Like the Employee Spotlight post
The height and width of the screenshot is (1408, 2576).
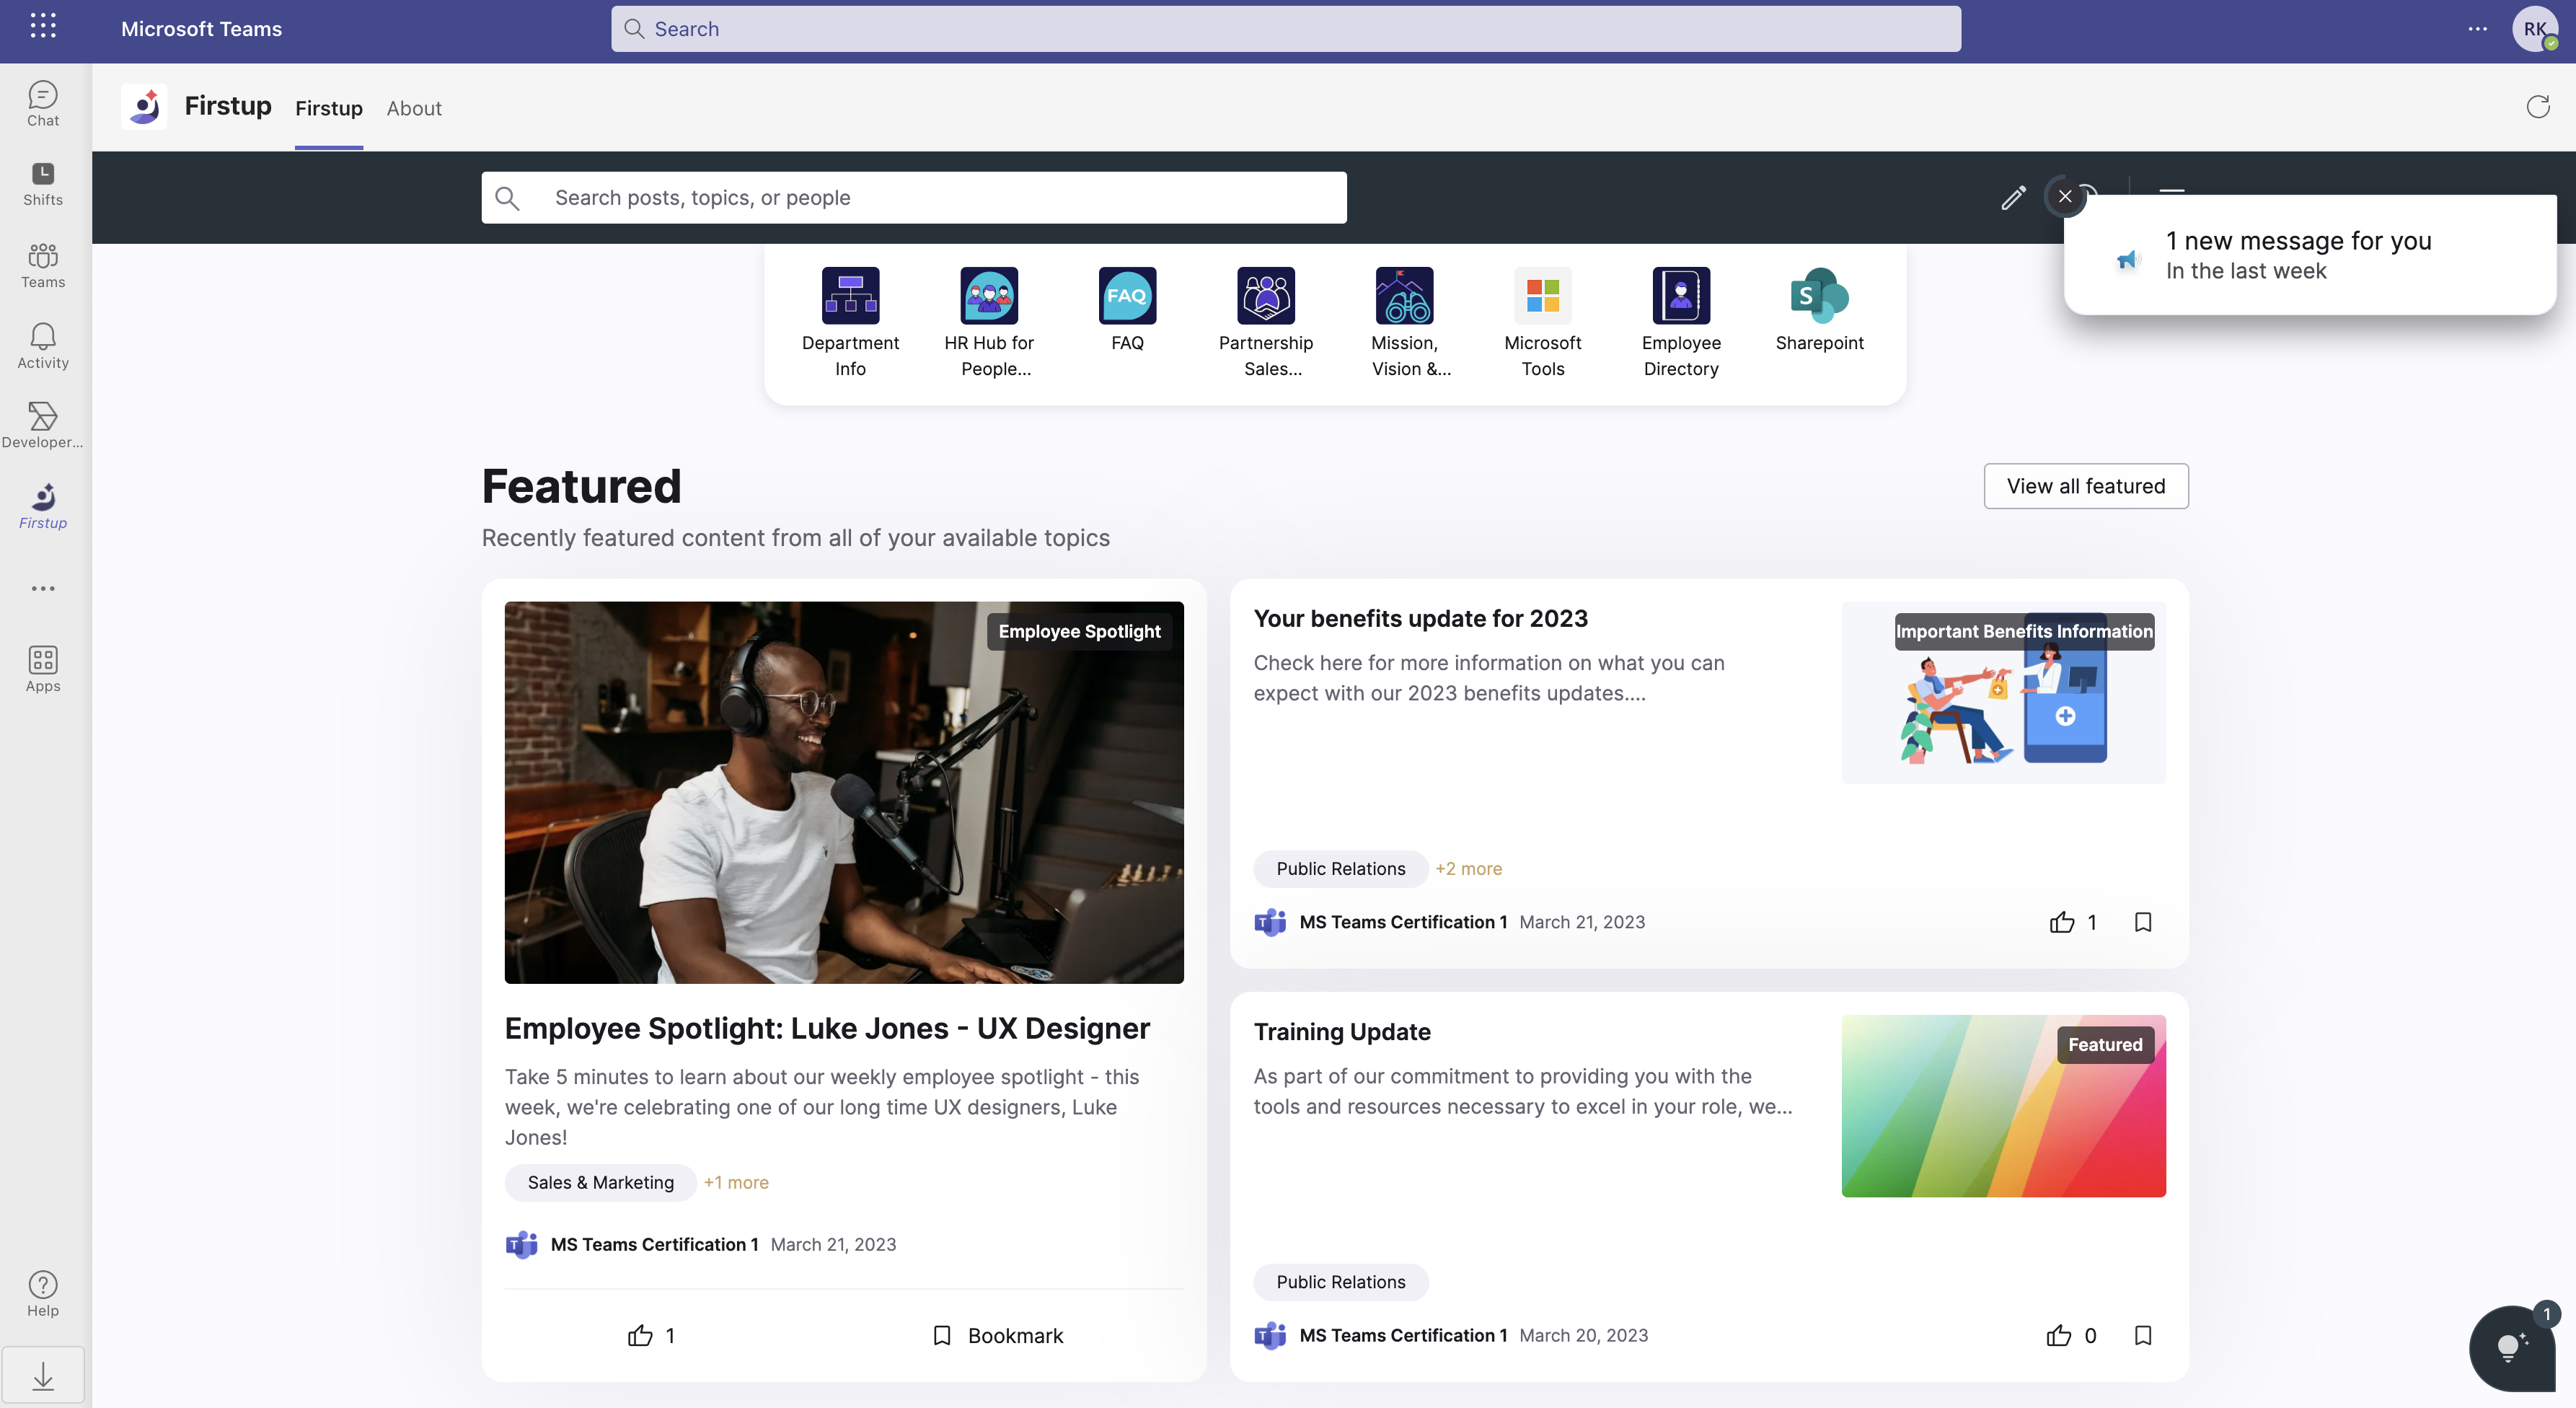click(651, 1335)
